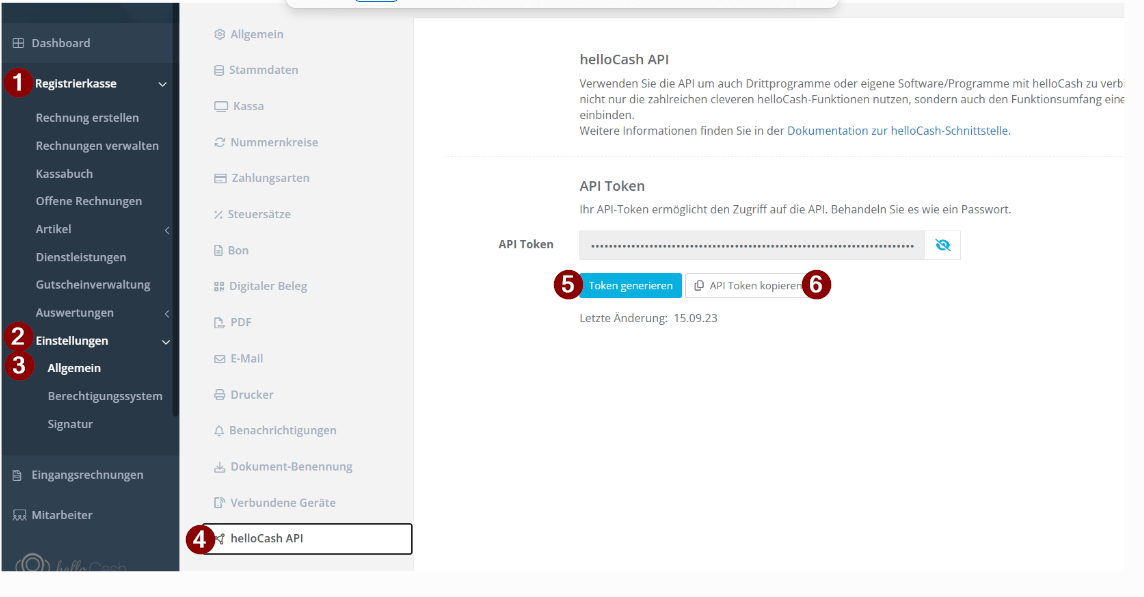The image size is (1144, 597).
Task: Click the Token generieren button
Action: coord(630,285)
